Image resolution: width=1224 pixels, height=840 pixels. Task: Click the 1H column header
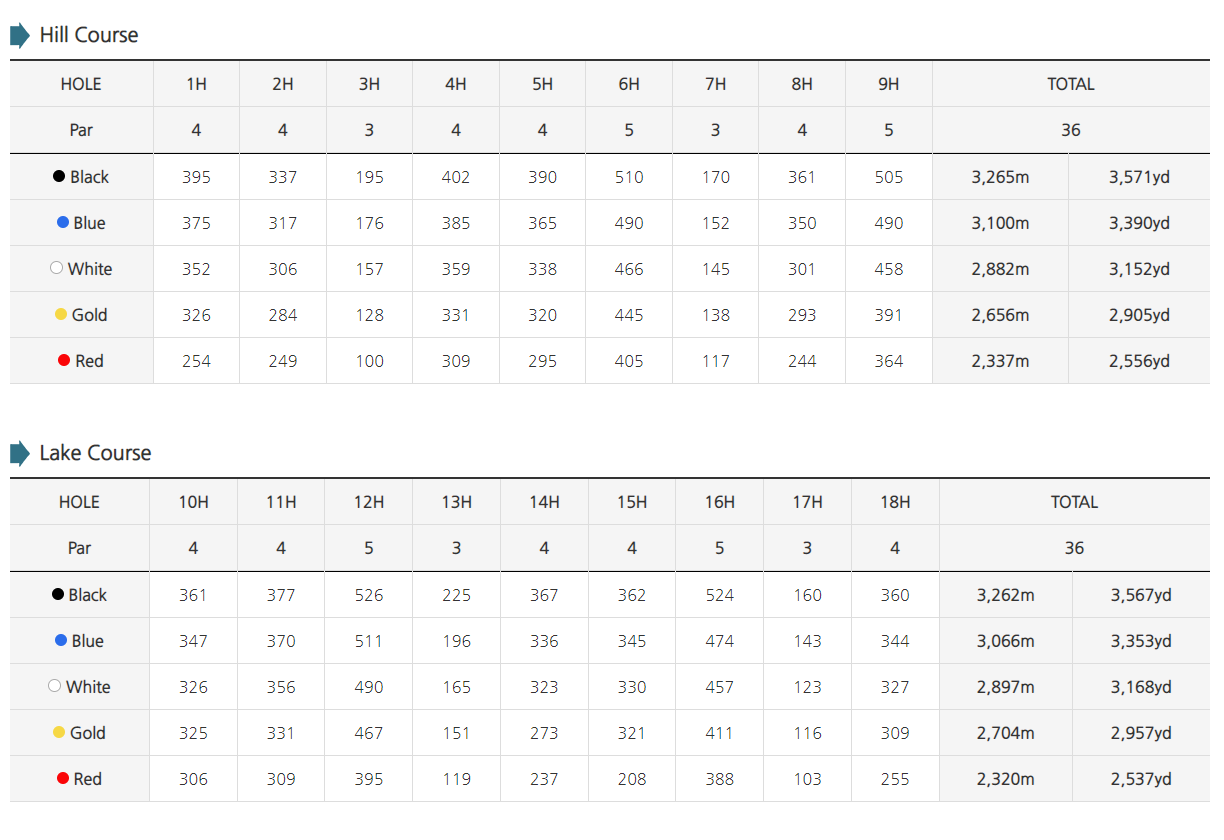(196, 84)
